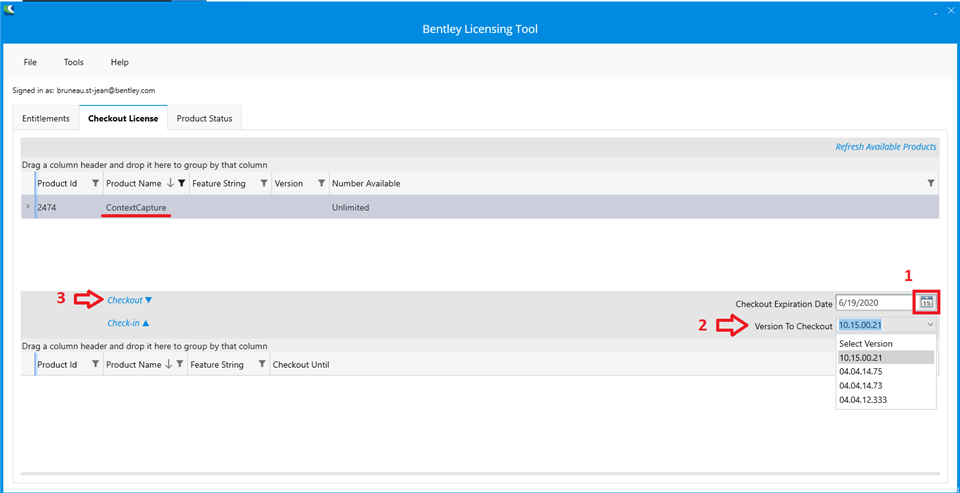Choose version 04.04.14.73 from list
960x493 pixels.
click(x=886, y=386)
